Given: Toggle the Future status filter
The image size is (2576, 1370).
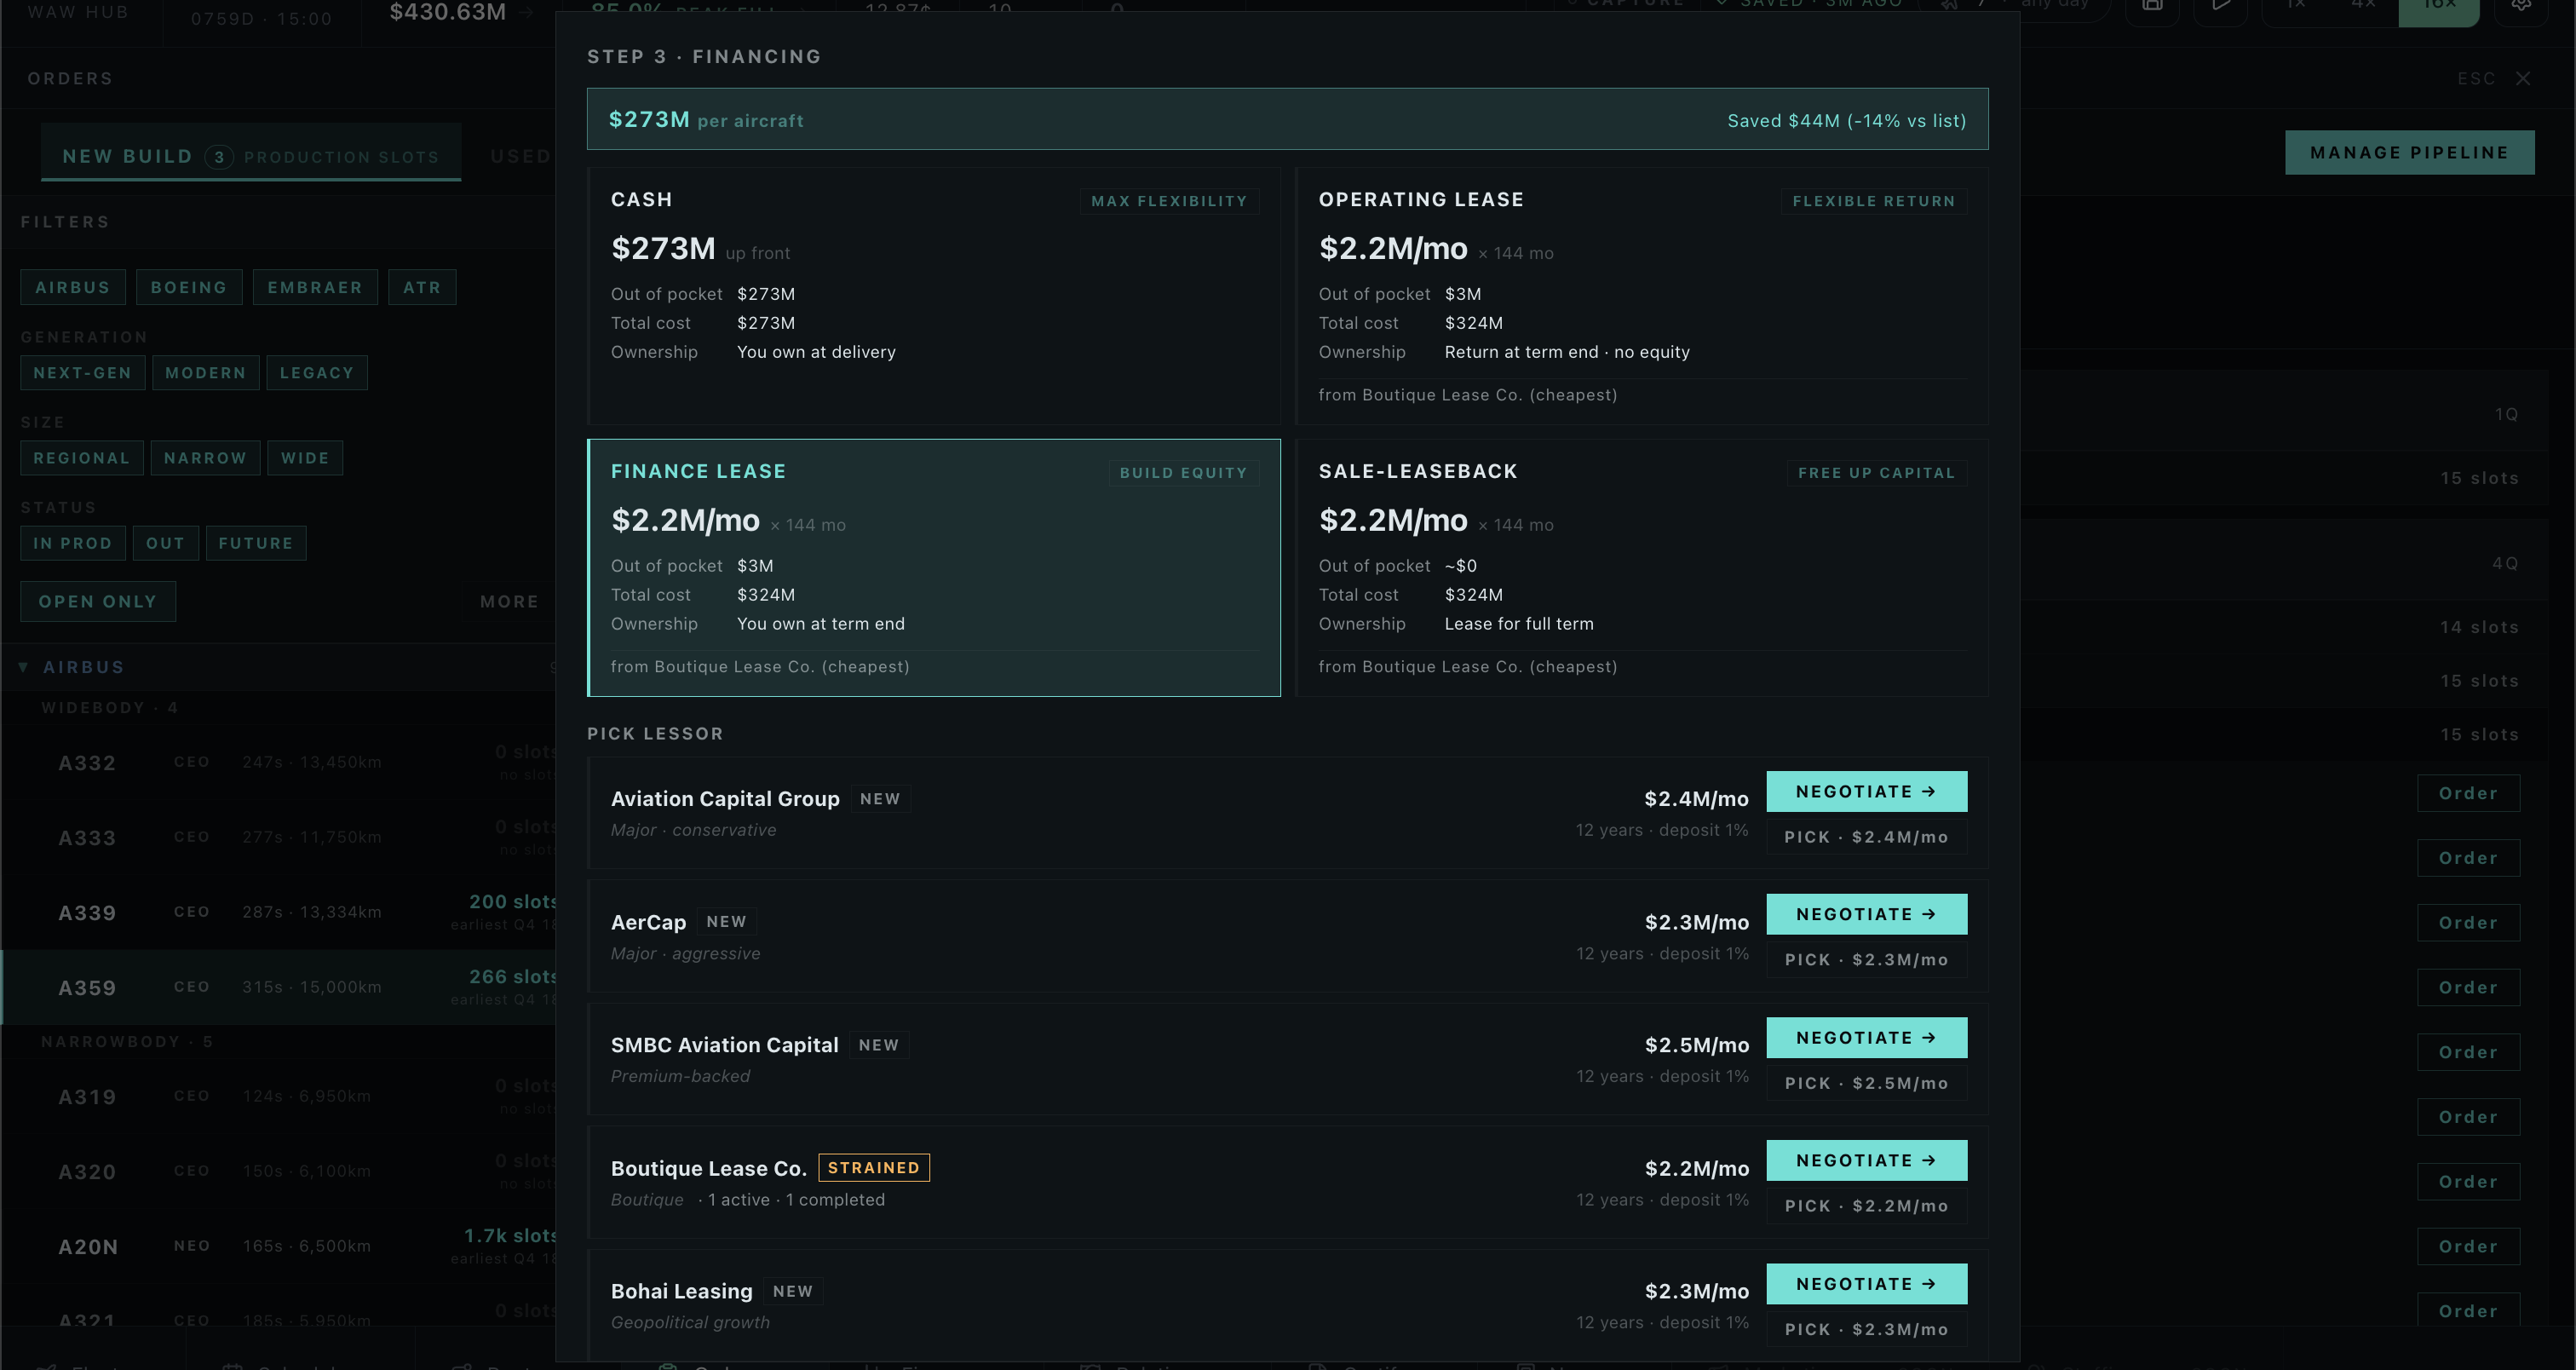Looking at the screenshot, I should [256, 543].
